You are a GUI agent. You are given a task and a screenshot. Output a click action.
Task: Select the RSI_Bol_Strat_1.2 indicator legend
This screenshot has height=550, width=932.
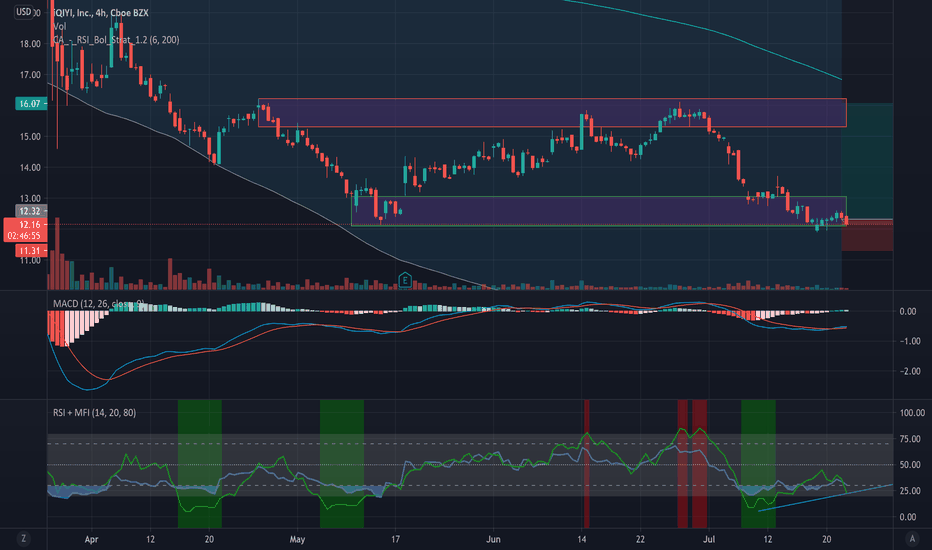coord(116,40)
